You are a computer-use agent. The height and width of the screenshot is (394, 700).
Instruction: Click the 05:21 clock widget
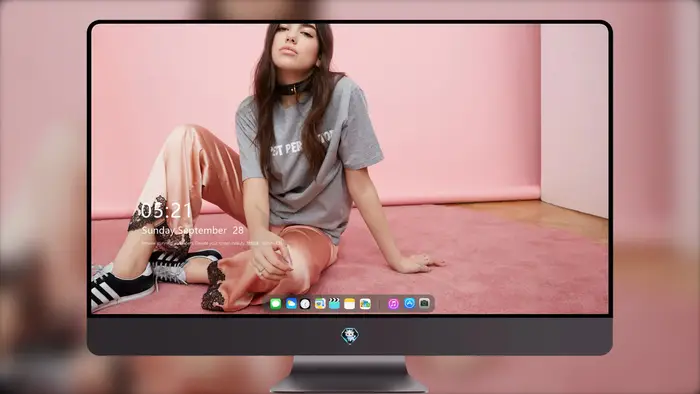(164, 211)
